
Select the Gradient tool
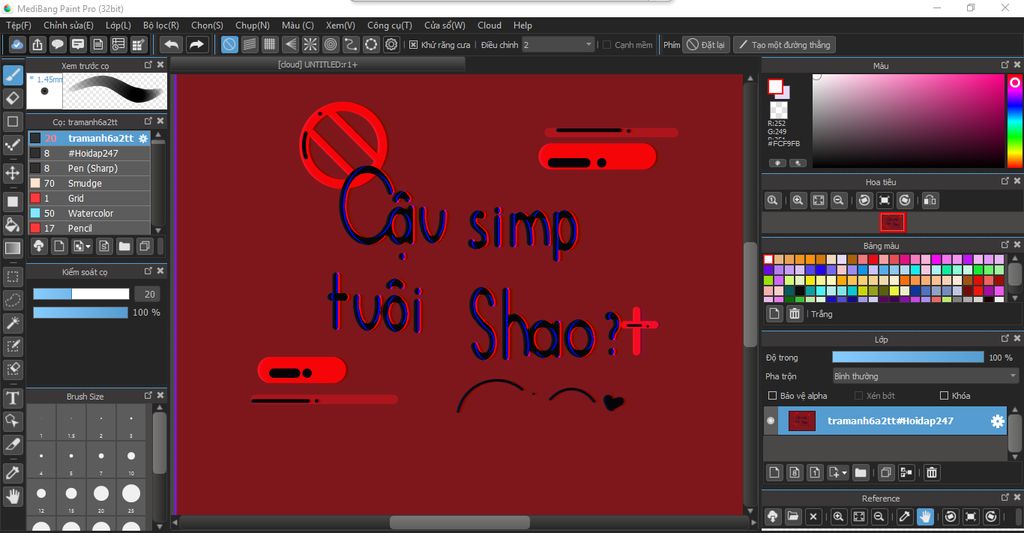12,248
